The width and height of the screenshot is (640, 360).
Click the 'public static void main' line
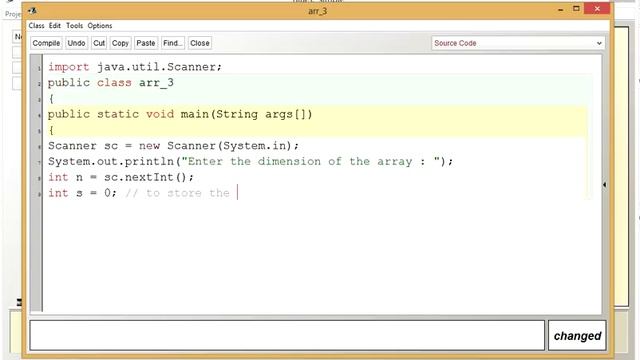click(180, 114)
